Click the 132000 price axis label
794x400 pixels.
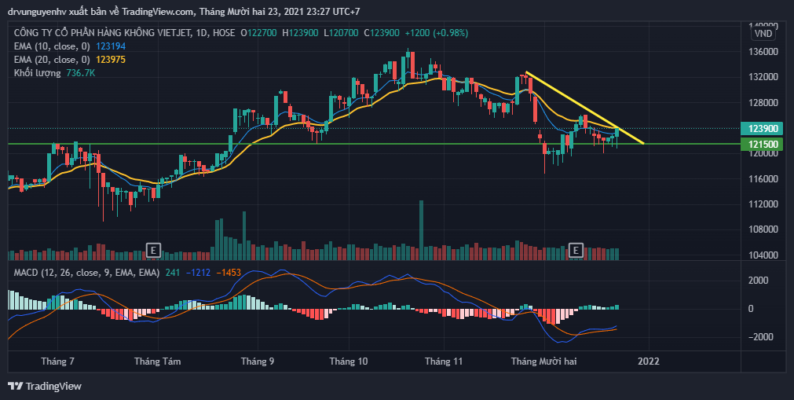coord(763,77)
